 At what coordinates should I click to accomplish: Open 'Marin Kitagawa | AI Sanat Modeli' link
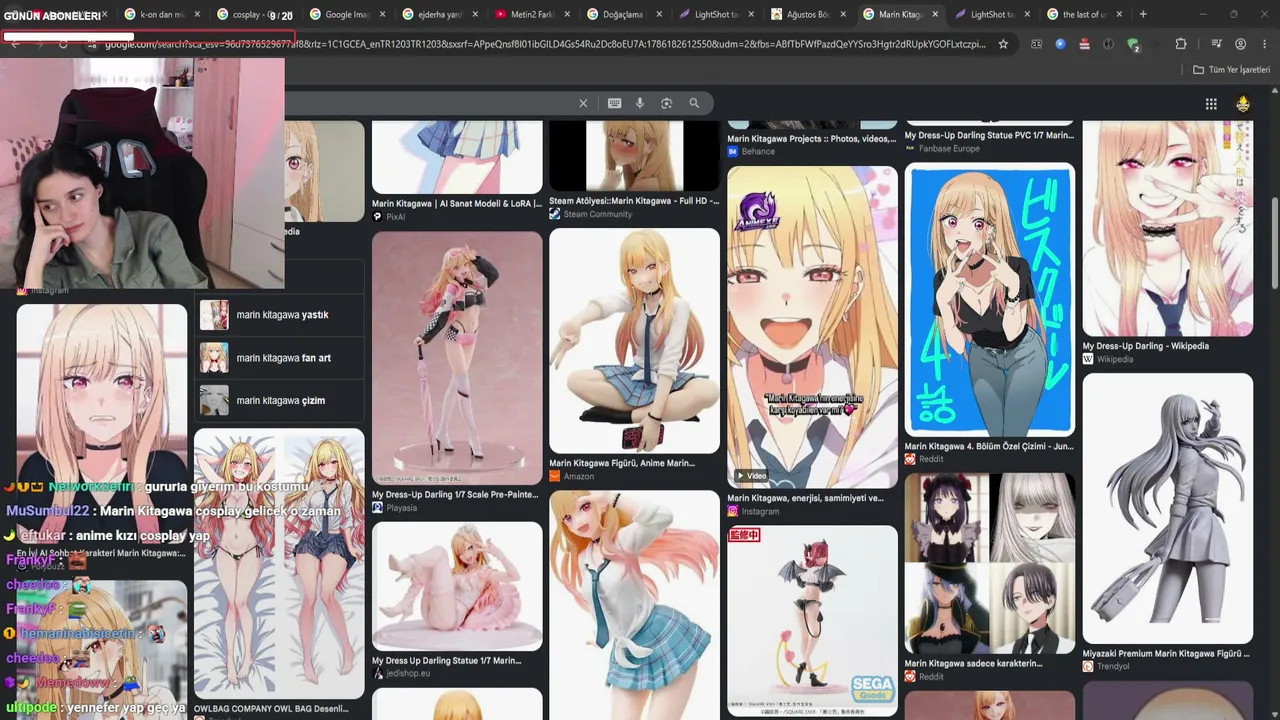(457, 203)
